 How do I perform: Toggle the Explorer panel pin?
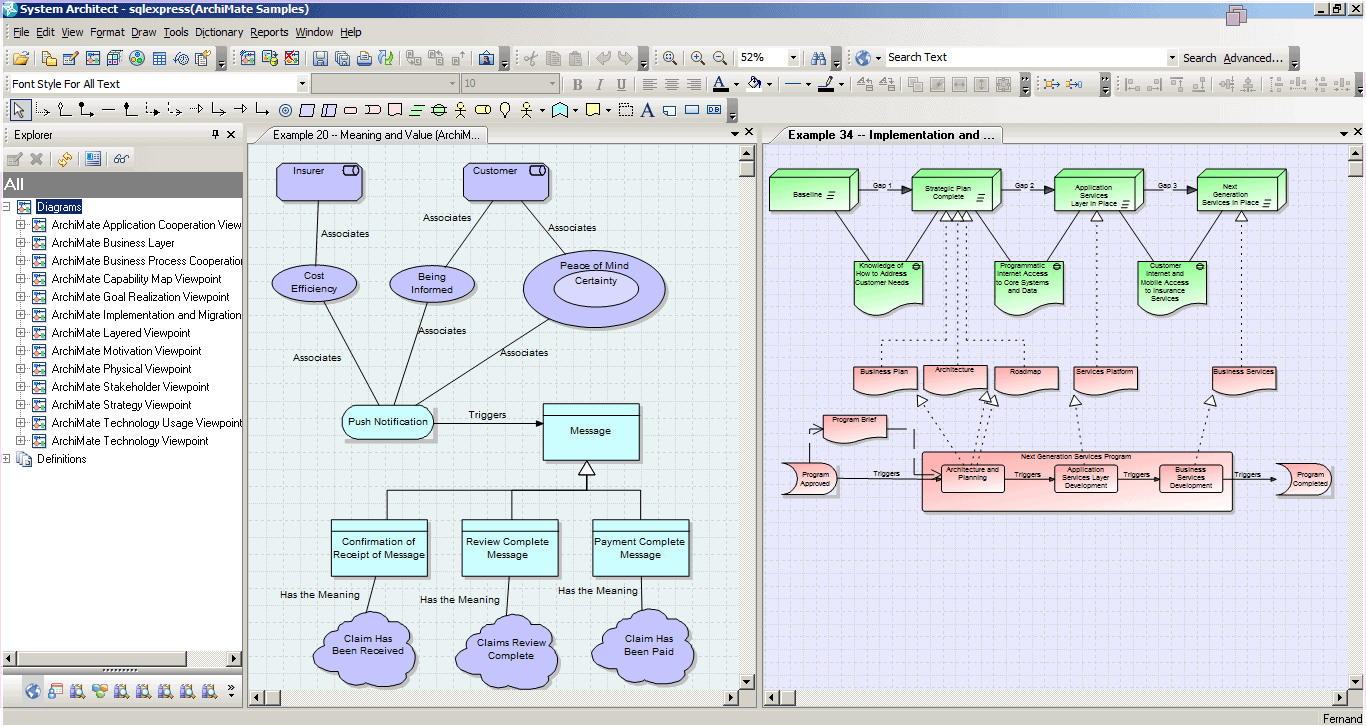[x=215, y=134]
